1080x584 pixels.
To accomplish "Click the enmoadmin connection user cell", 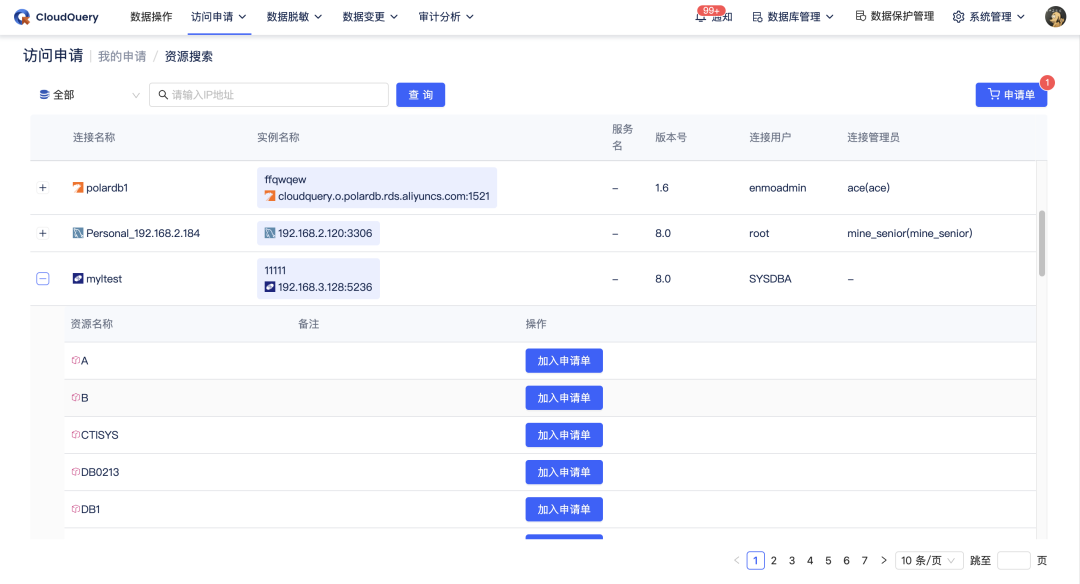I will coord(778,187).
